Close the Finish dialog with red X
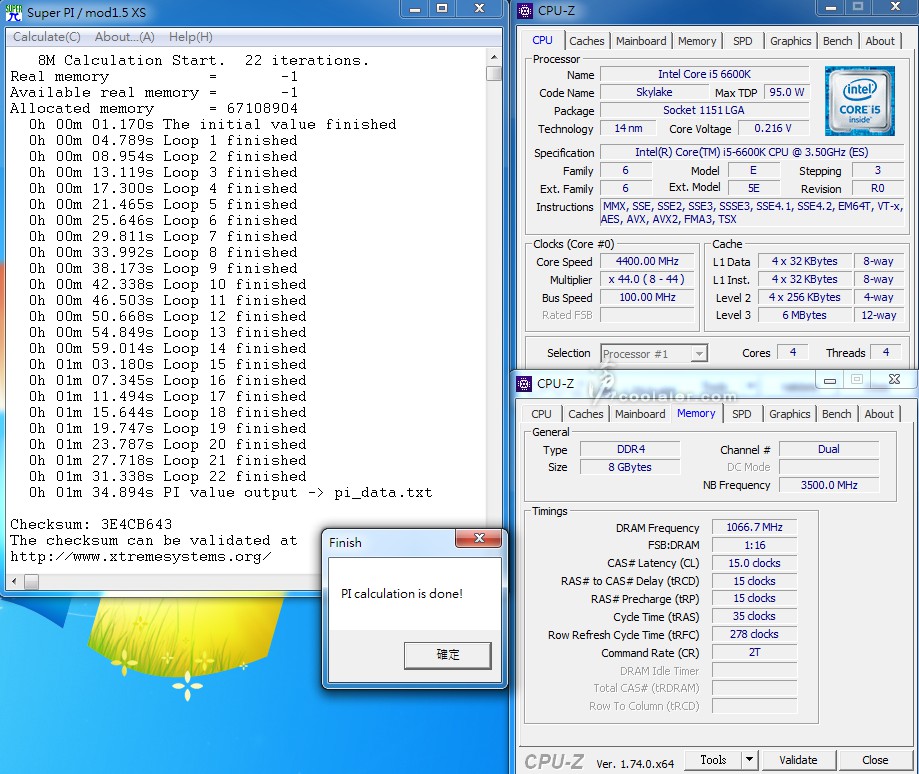 click(479, 538)
